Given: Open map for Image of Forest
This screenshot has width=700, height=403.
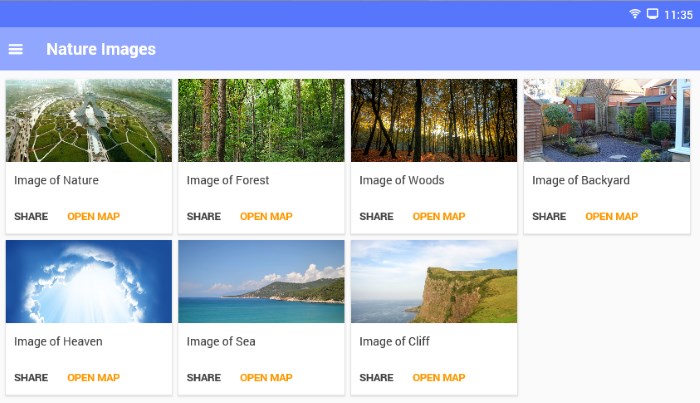Looking at the screenshot, I should (266, 216).
